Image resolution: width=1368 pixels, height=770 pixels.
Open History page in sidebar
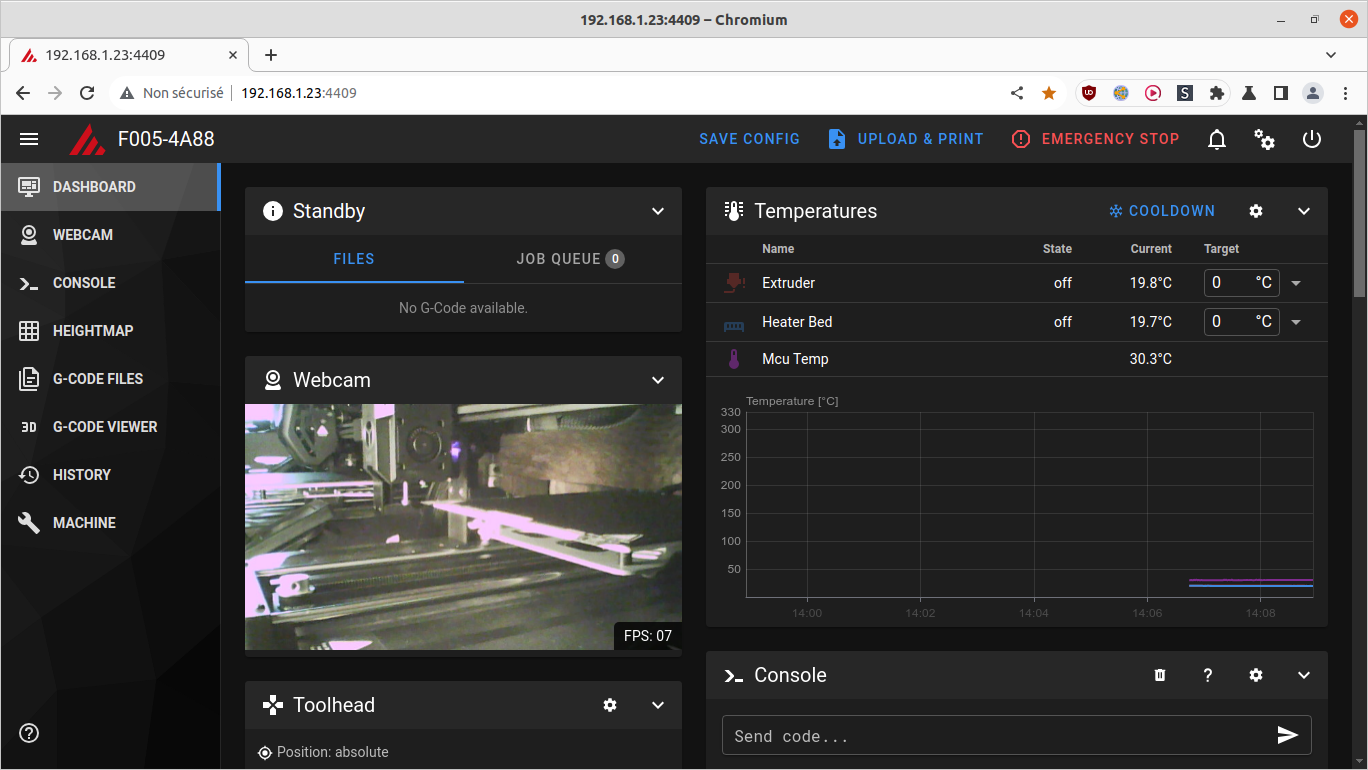[x=110, y=475]
